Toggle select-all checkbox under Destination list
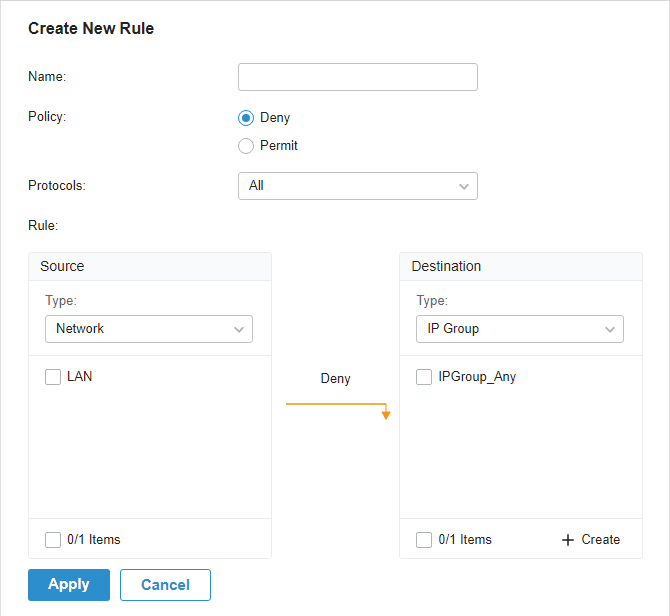This screenshot has width=670, height=616. (424, 540)
